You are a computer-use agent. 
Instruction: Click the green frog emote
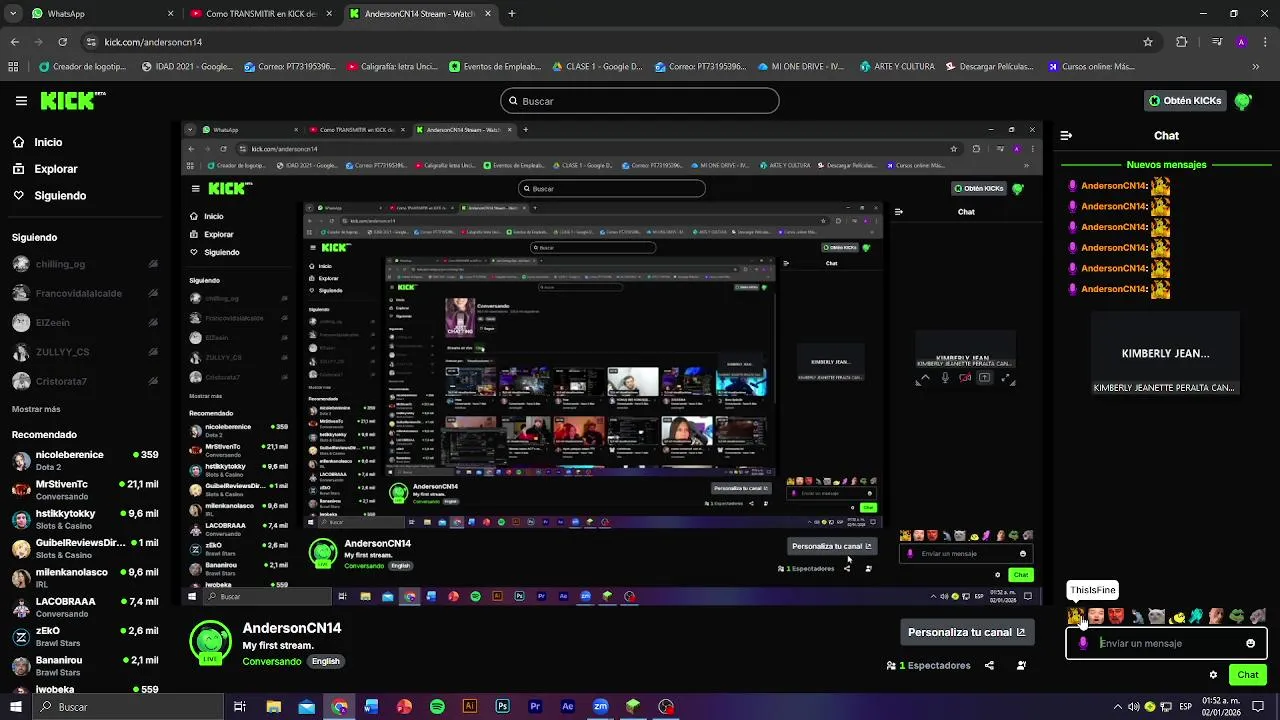point(1237,616)
